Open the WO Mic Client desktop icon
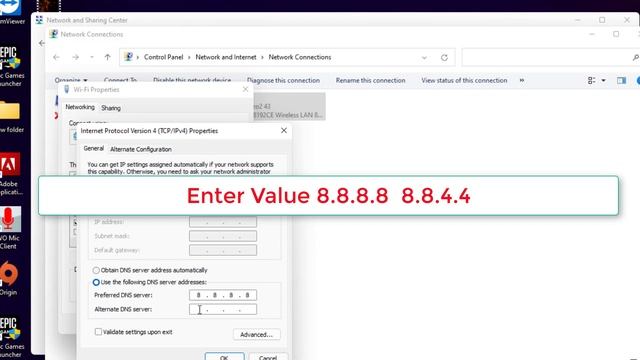 pyautogui.click(x=10, y=228)
